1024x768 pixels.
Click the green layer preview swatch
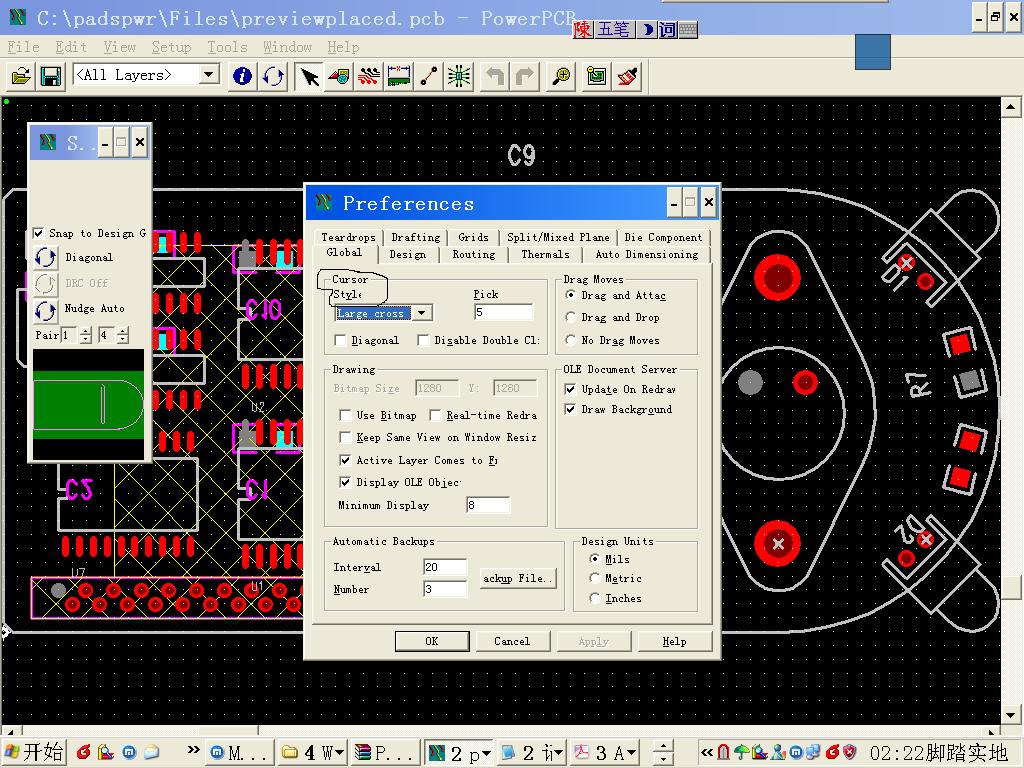click(x=89, y=405)
